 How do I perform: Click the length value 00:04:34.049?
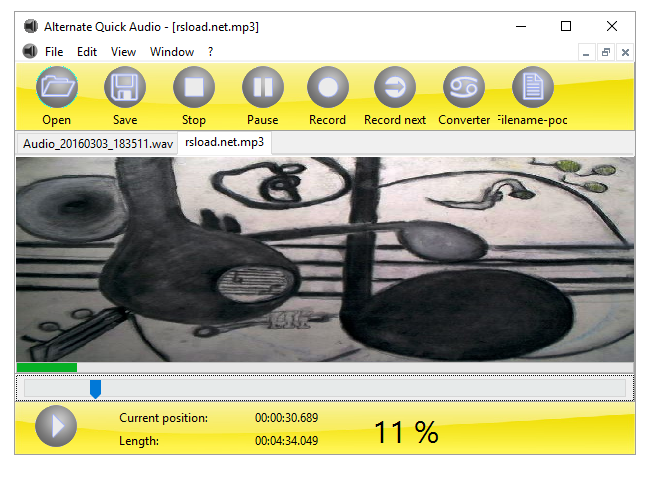286,441
